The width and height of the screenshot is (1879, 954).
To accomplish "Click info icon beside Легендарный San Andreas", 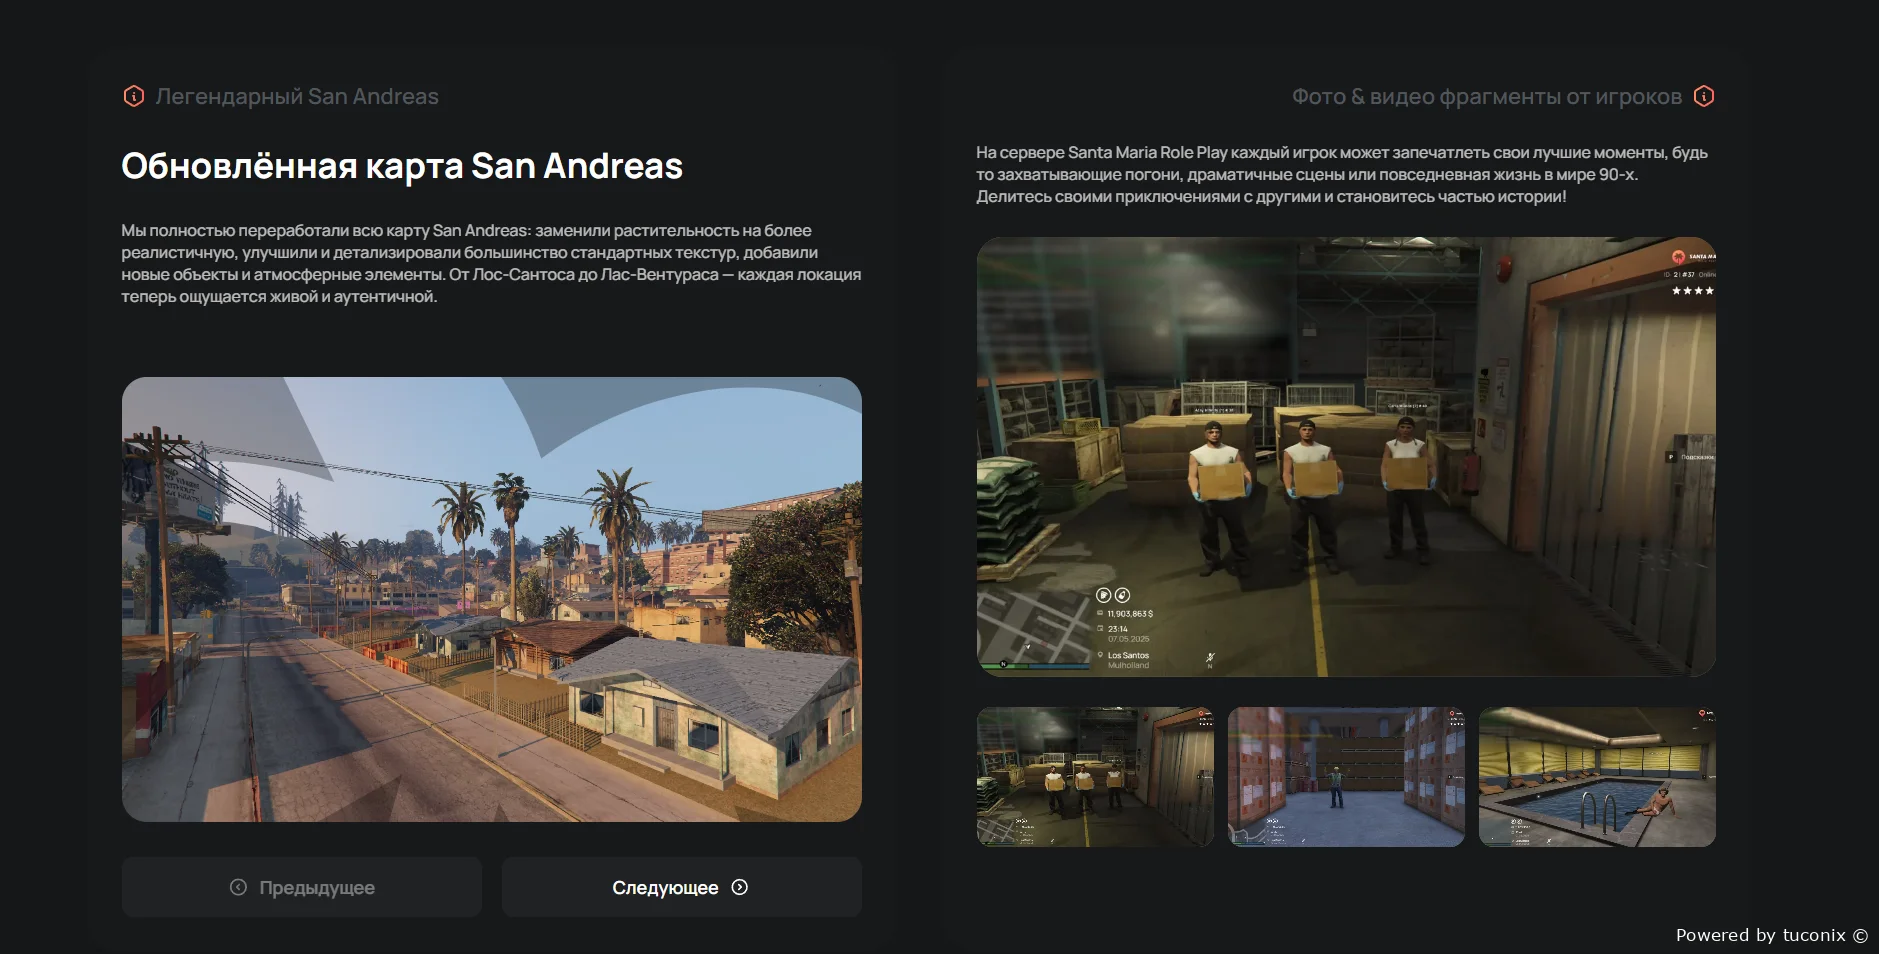I will click(133, 96).
